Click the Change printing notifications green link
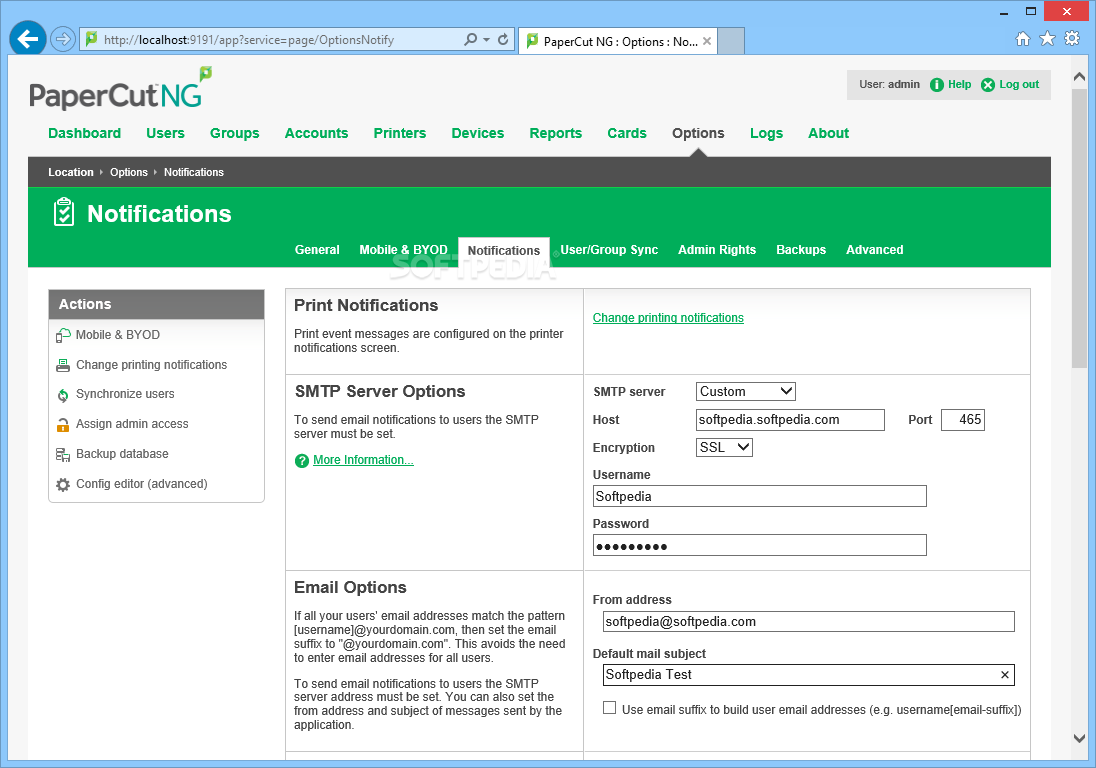 point(668,317)
